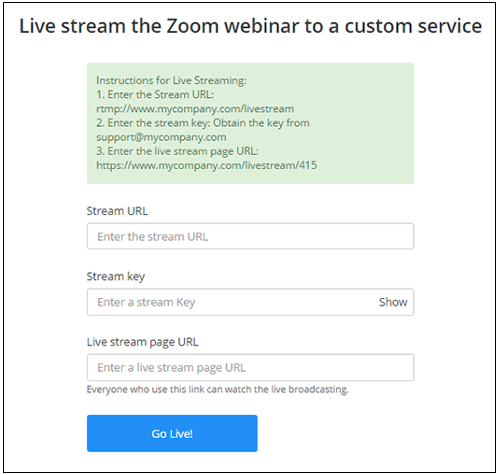Click 'Enter the stream URL' placeholder text
500x475 pixels.
click(152, 237)
